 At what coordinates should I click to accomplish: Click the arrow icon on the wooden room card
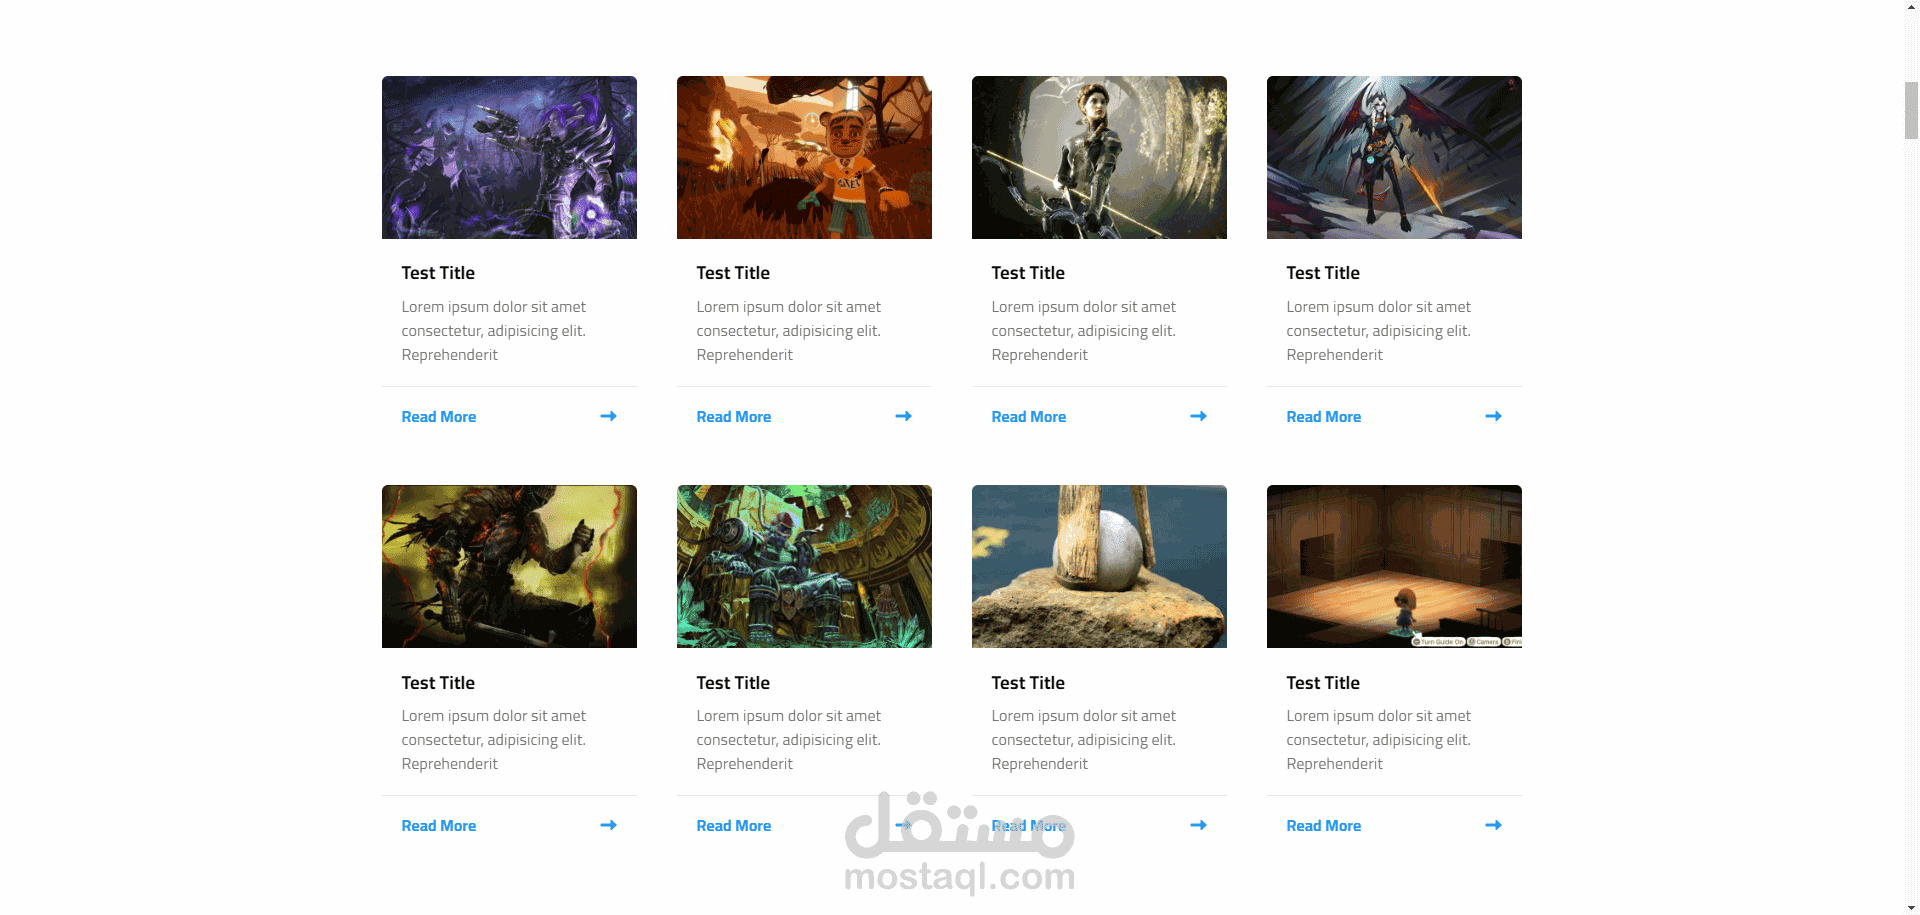(1493, 825)
